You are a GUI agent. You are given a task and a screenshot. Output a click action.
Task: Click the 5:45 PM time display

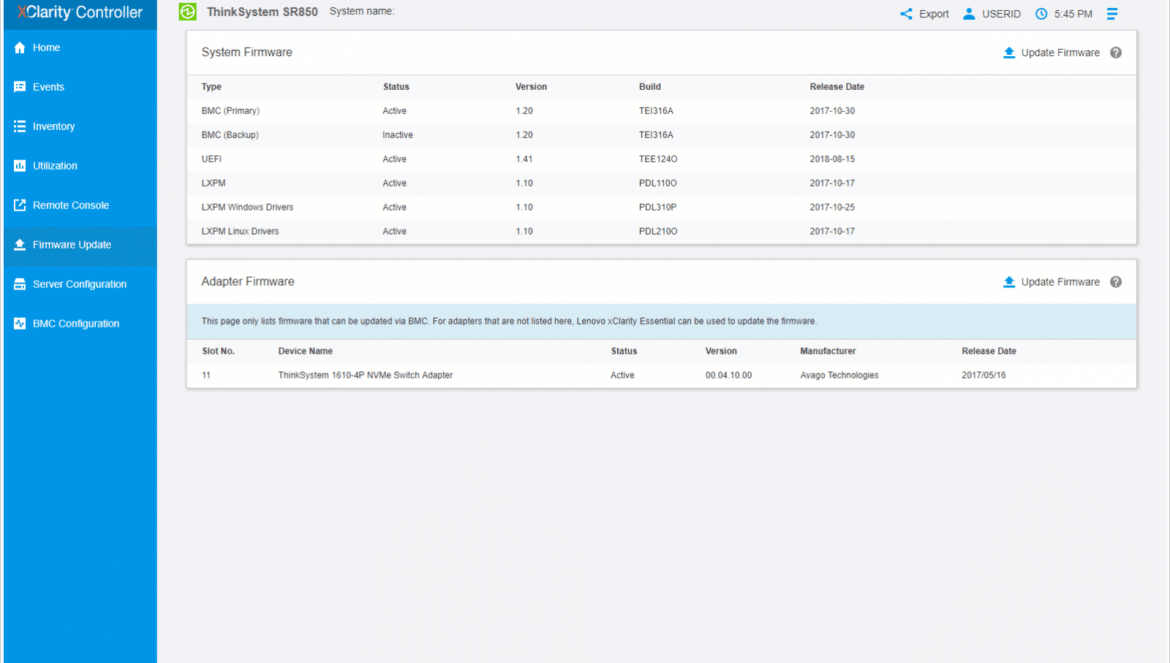[x=1073, y=14]
